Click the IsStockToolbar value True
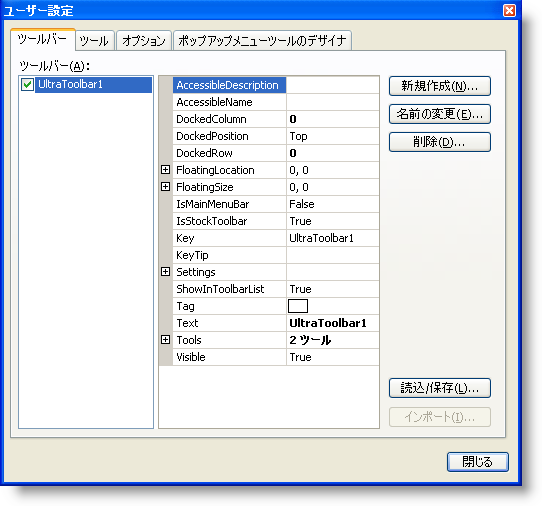This screenshot has height=506, width=542. click(x=333, y=221)
